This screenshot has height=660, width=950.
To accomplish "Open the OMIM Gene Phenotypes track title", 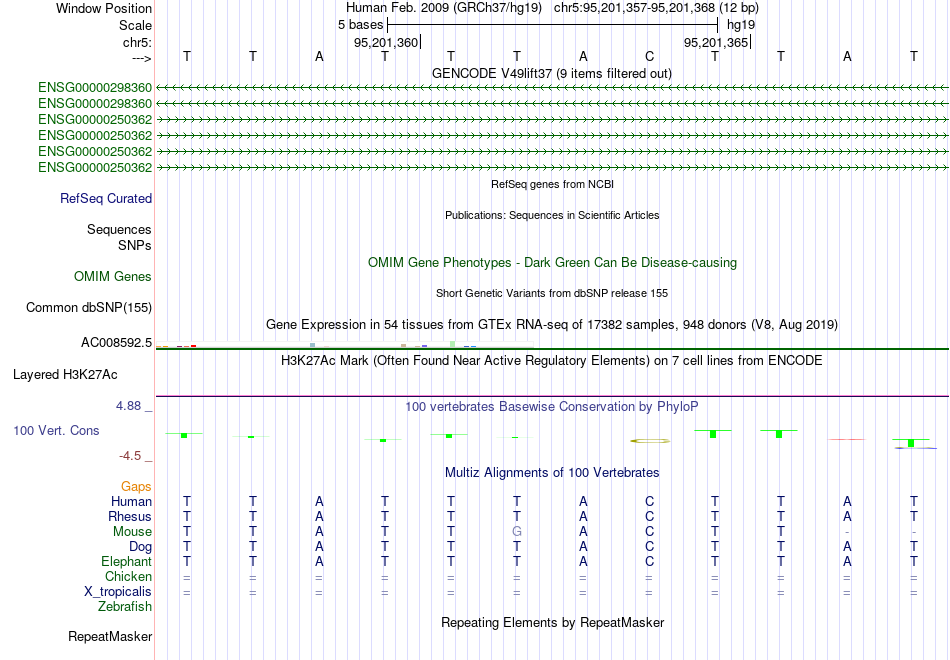I will click(552, 262).
